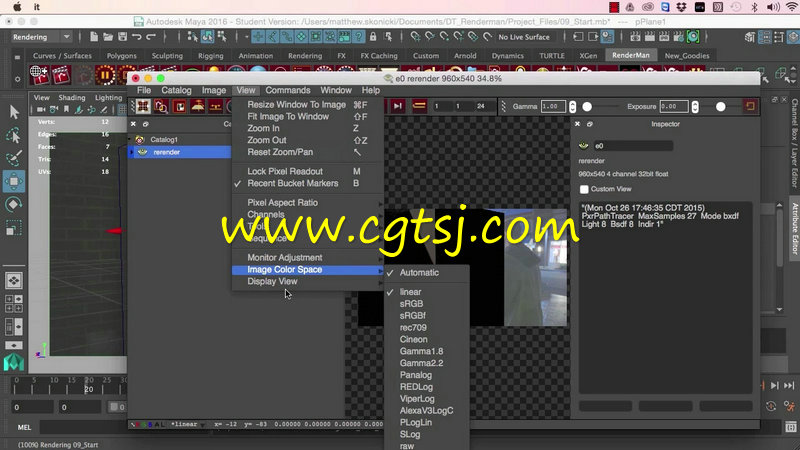Choose Cineon color space option
The height and width of the screenshot is (450, 800).
pyautogui.click(x=427, y=339)
